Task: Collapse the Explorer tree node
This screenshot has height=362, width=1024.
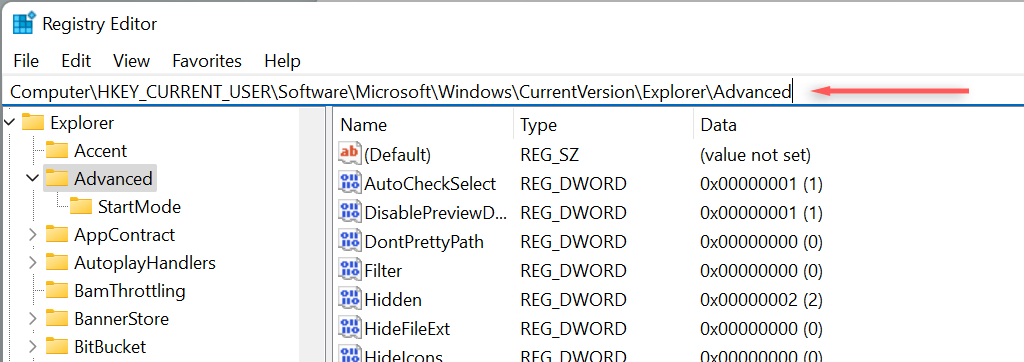Action: click(9, 123)
